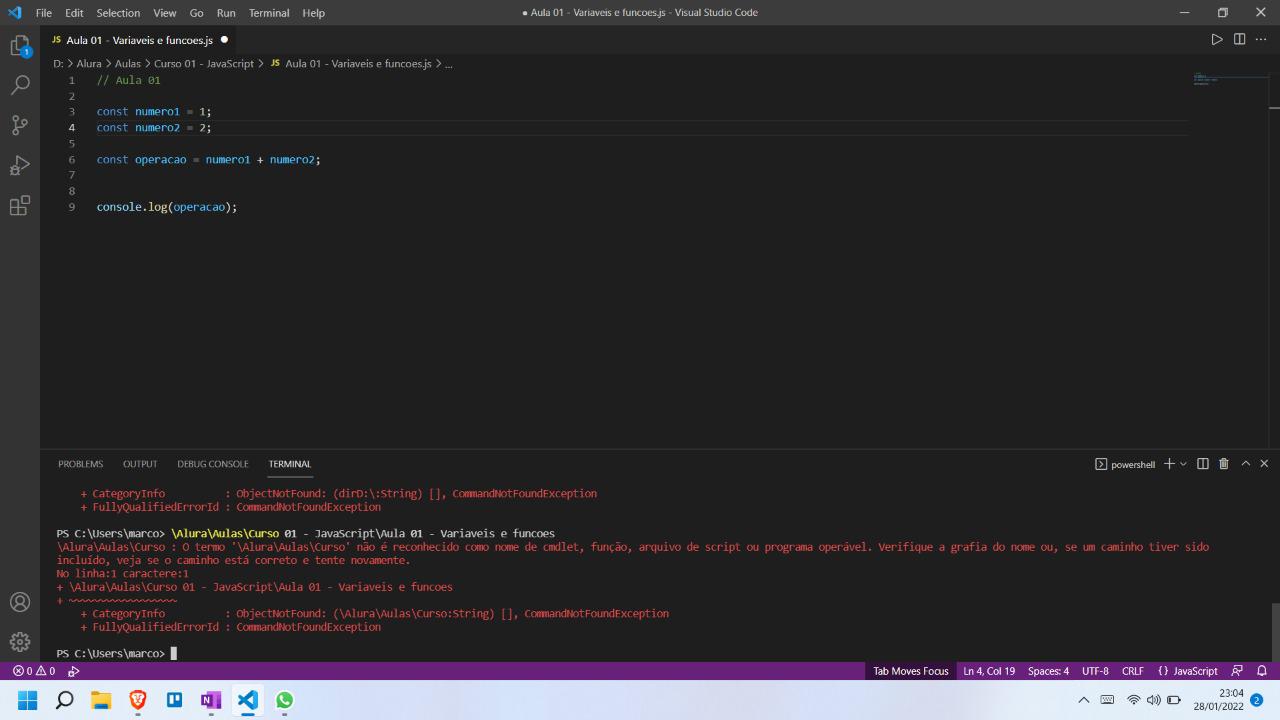Click the touch keyboard tray icon
Viewport: 1280px width, 720px height.
pyautogui.click(x=1108, y=700)
